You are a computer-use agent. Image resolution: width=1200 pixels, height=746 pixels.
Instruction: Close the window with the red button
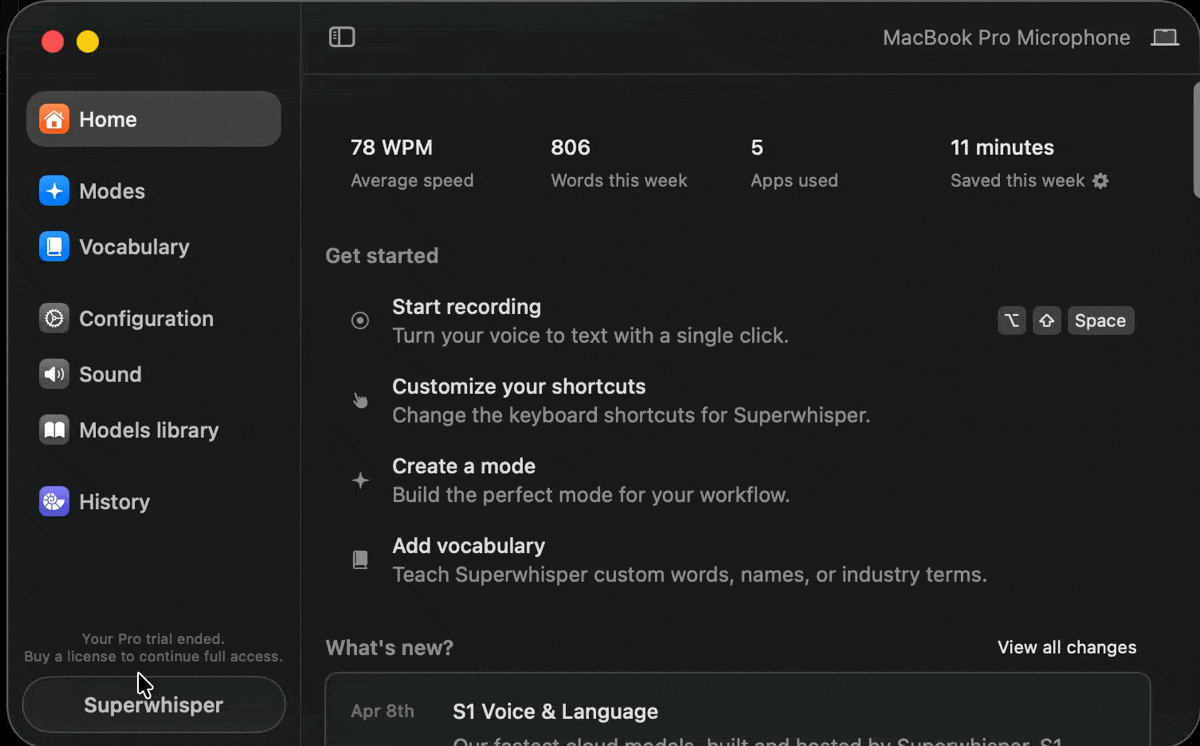tap(52, 42)
